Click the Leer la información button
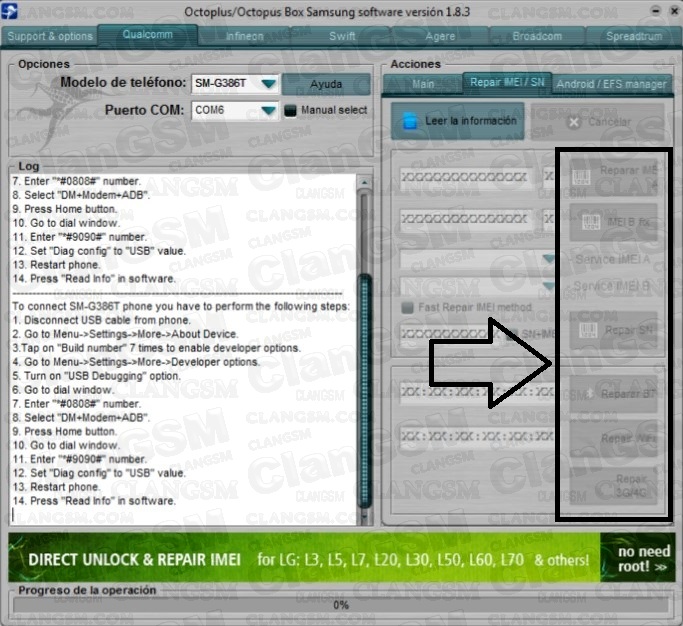Viewport: 683px width, 626px height. (457, 121)
